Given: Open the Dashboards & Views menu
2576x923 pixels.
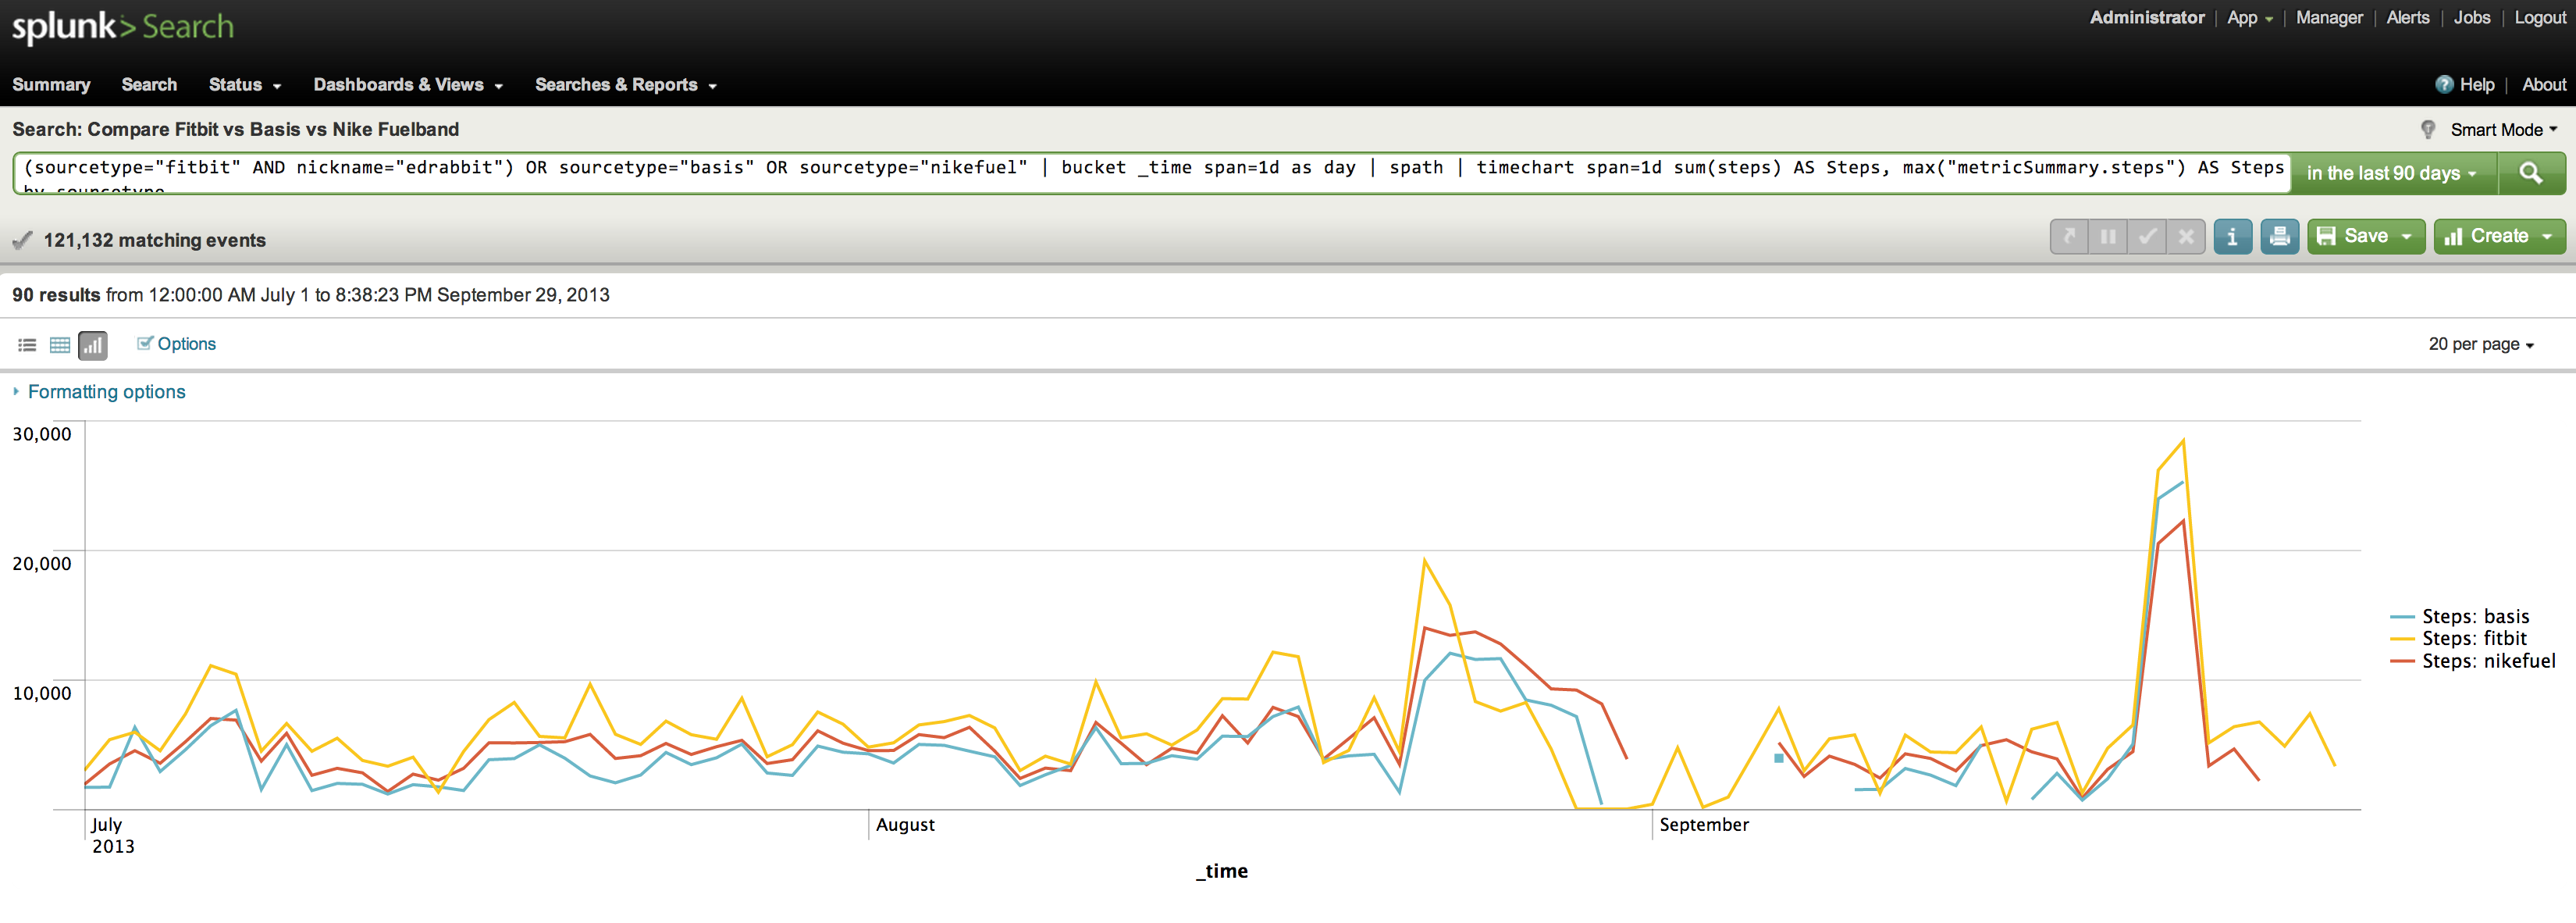Looking at the screenshot, I should pyautogui.click(x=407, y=85).
